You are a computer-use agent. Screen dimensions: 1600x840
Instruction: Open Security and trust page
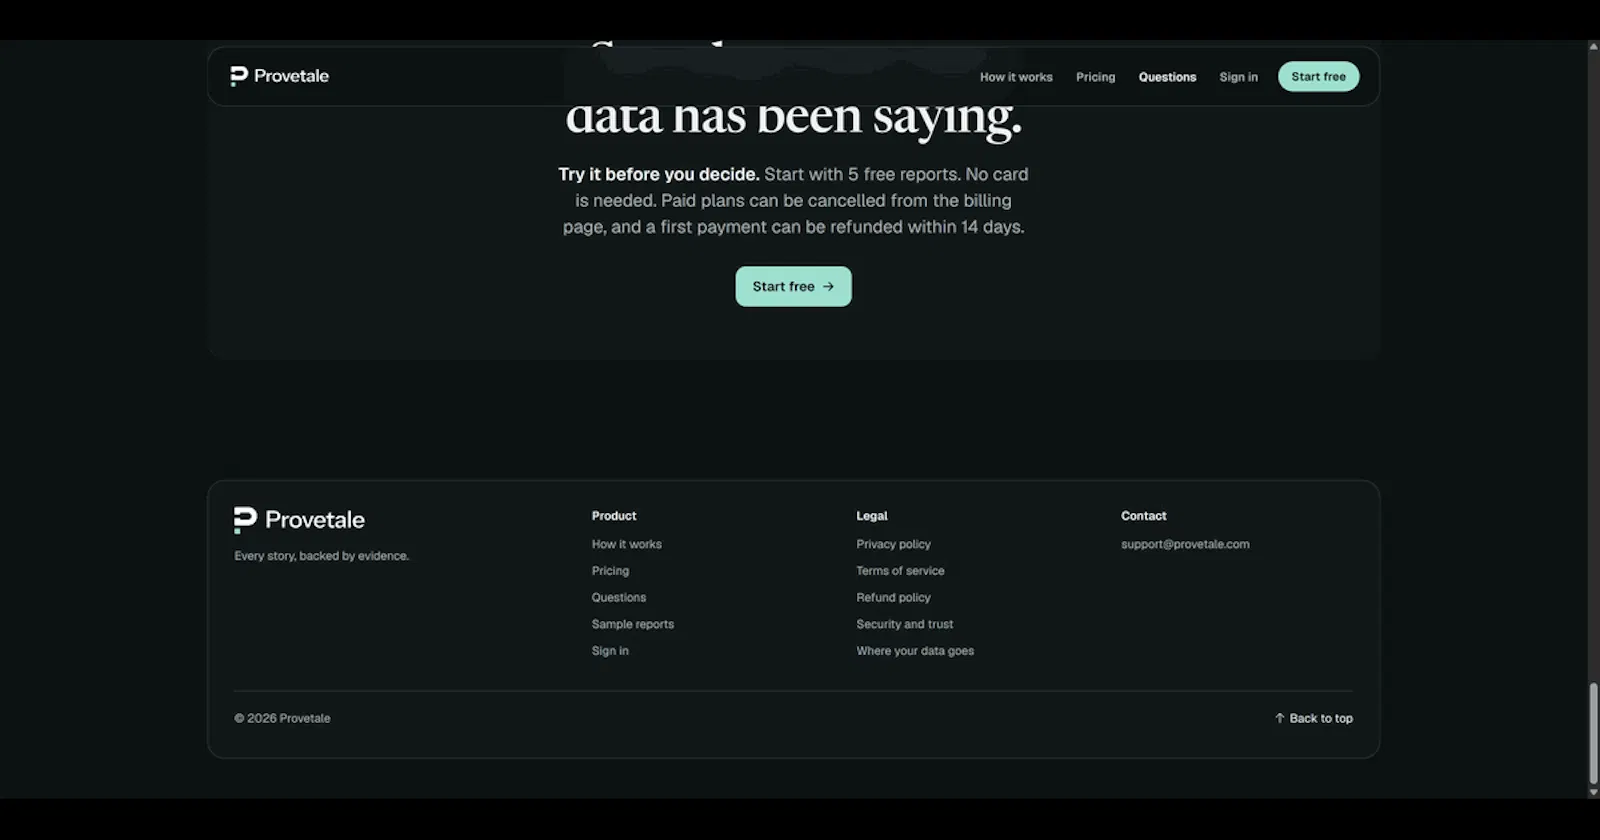tap(904, 624)
